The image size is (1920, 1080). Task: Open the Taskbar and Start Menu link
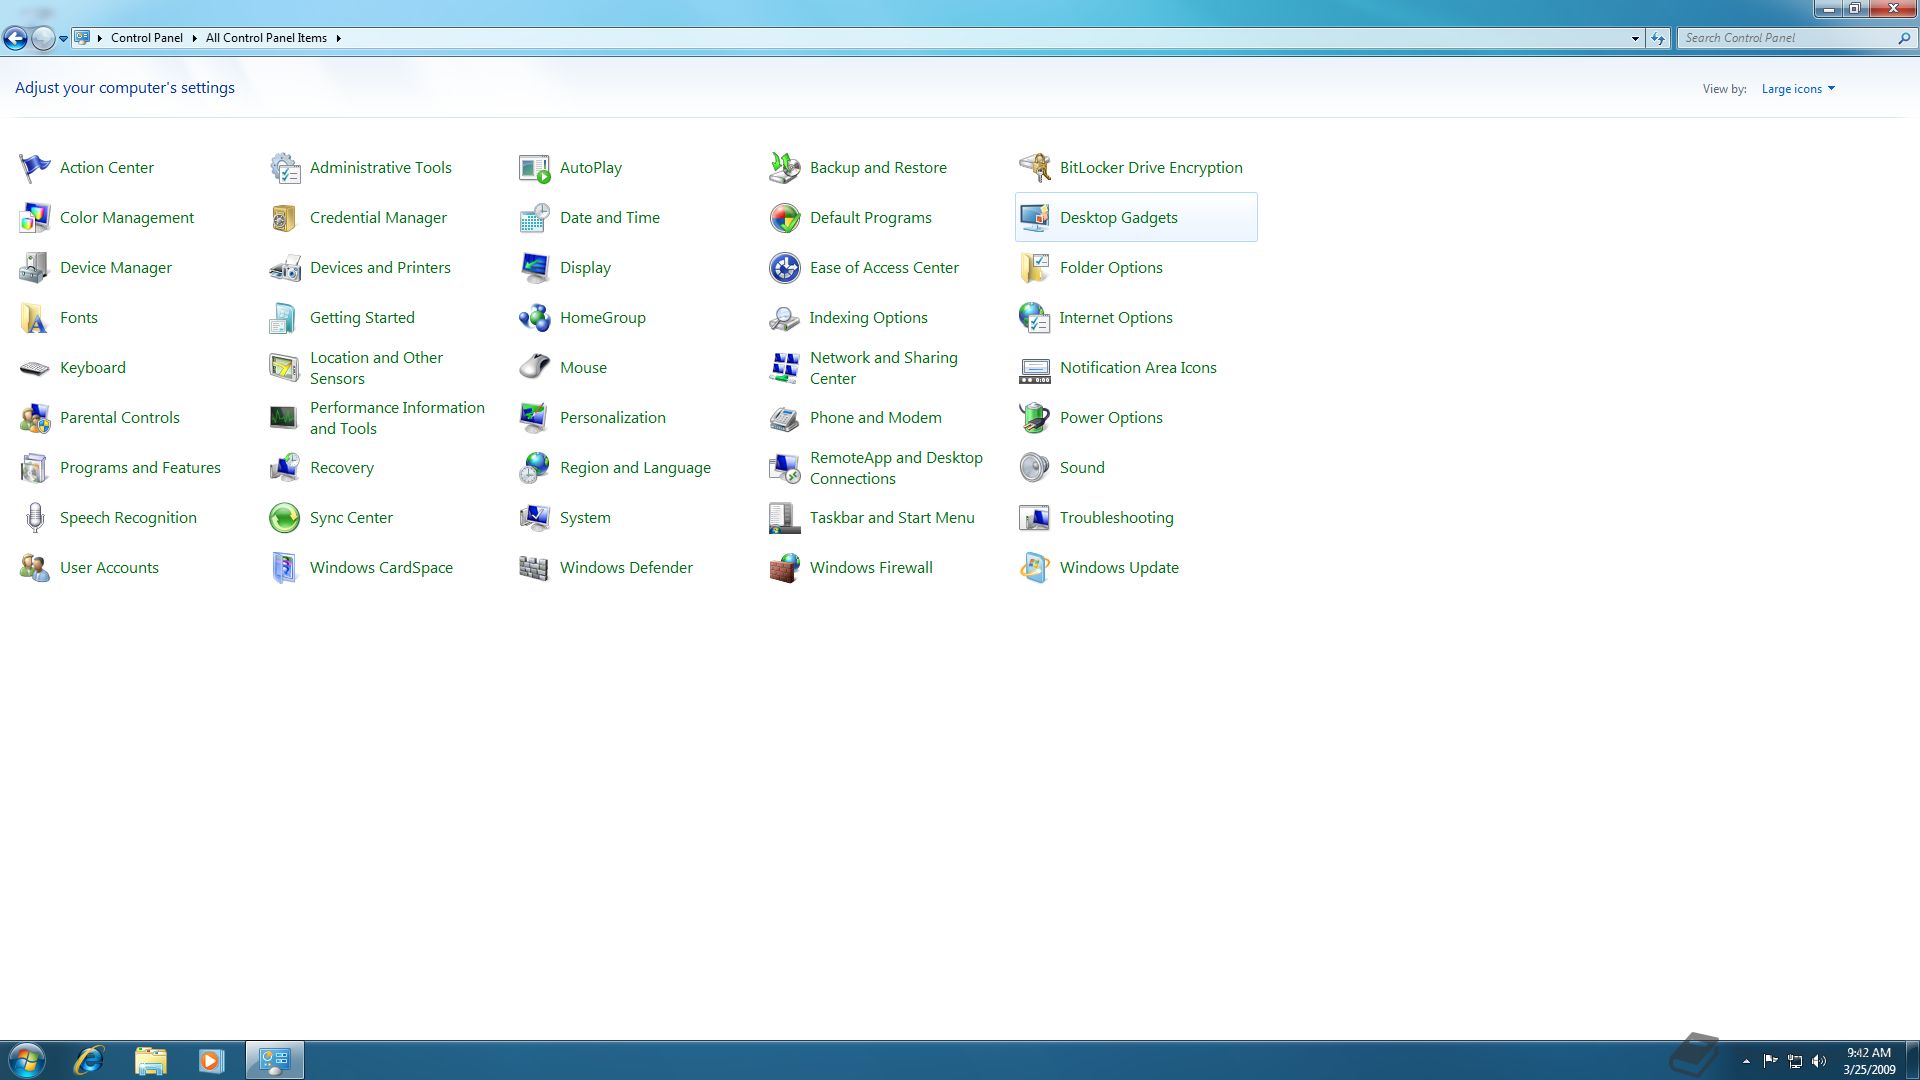point(892,518)
